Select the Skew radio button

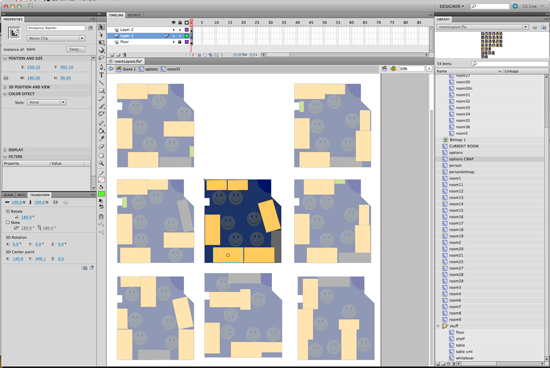click(x=8, y=222)
